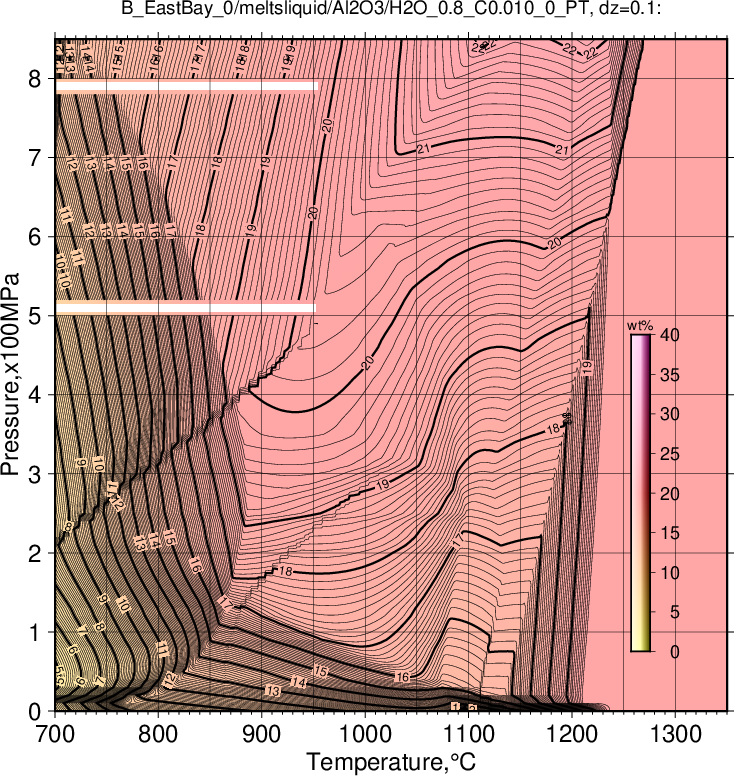Click the colorbar tick label 20
Image resolution: width=734 pixels, height=776 pixels.
[x=670, y=493]
